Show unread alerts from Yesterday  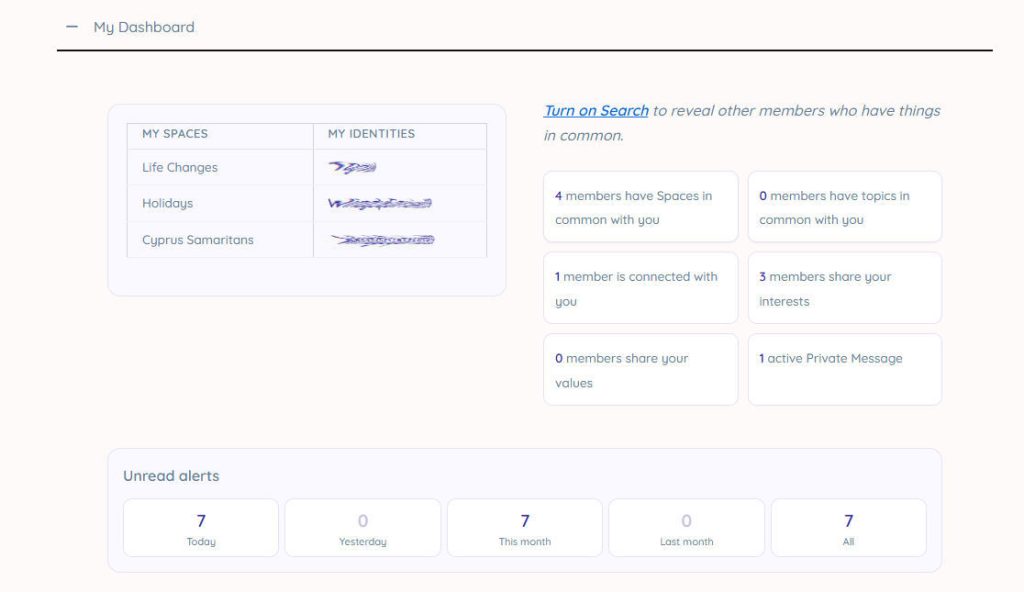click(363, 528)
